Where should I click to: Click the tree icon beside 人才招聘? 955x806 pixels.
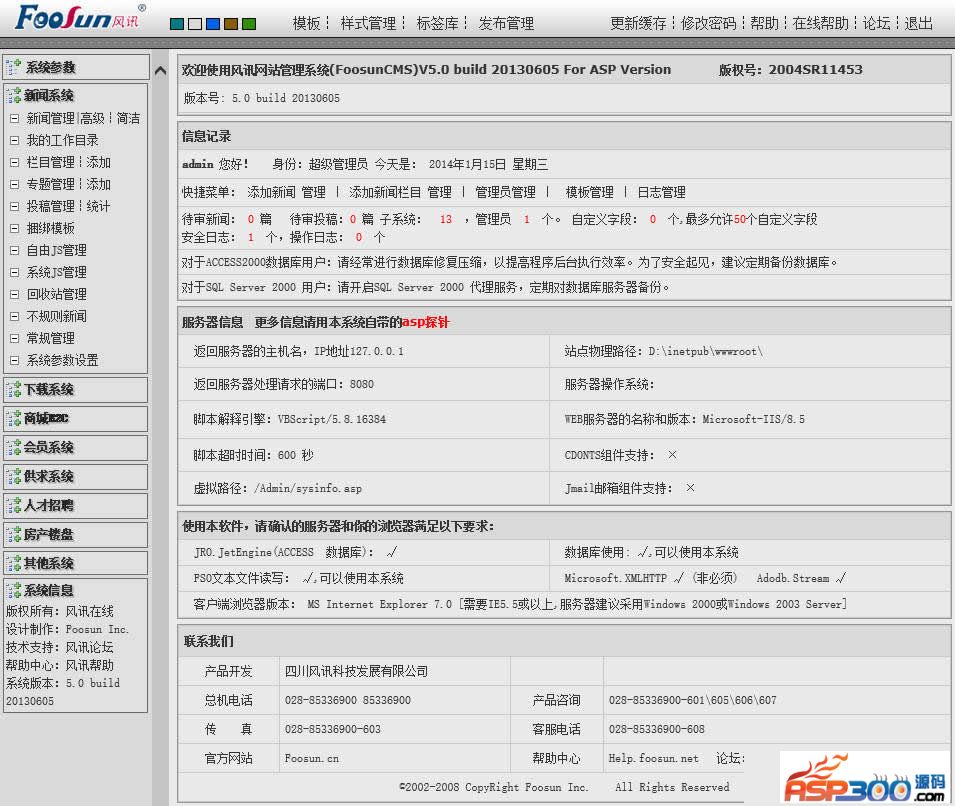[x=14, y=505]
